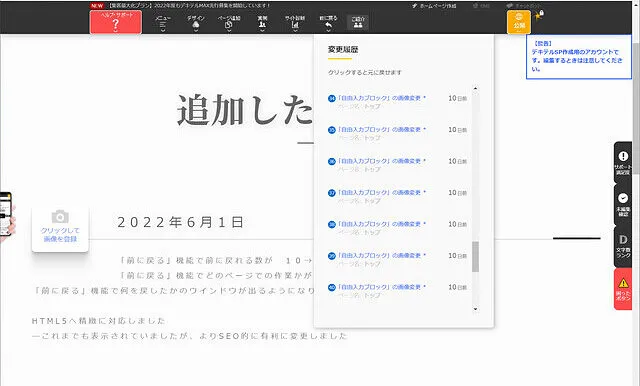Click the 未編集確認 checkmark side button

click(623, 204)
